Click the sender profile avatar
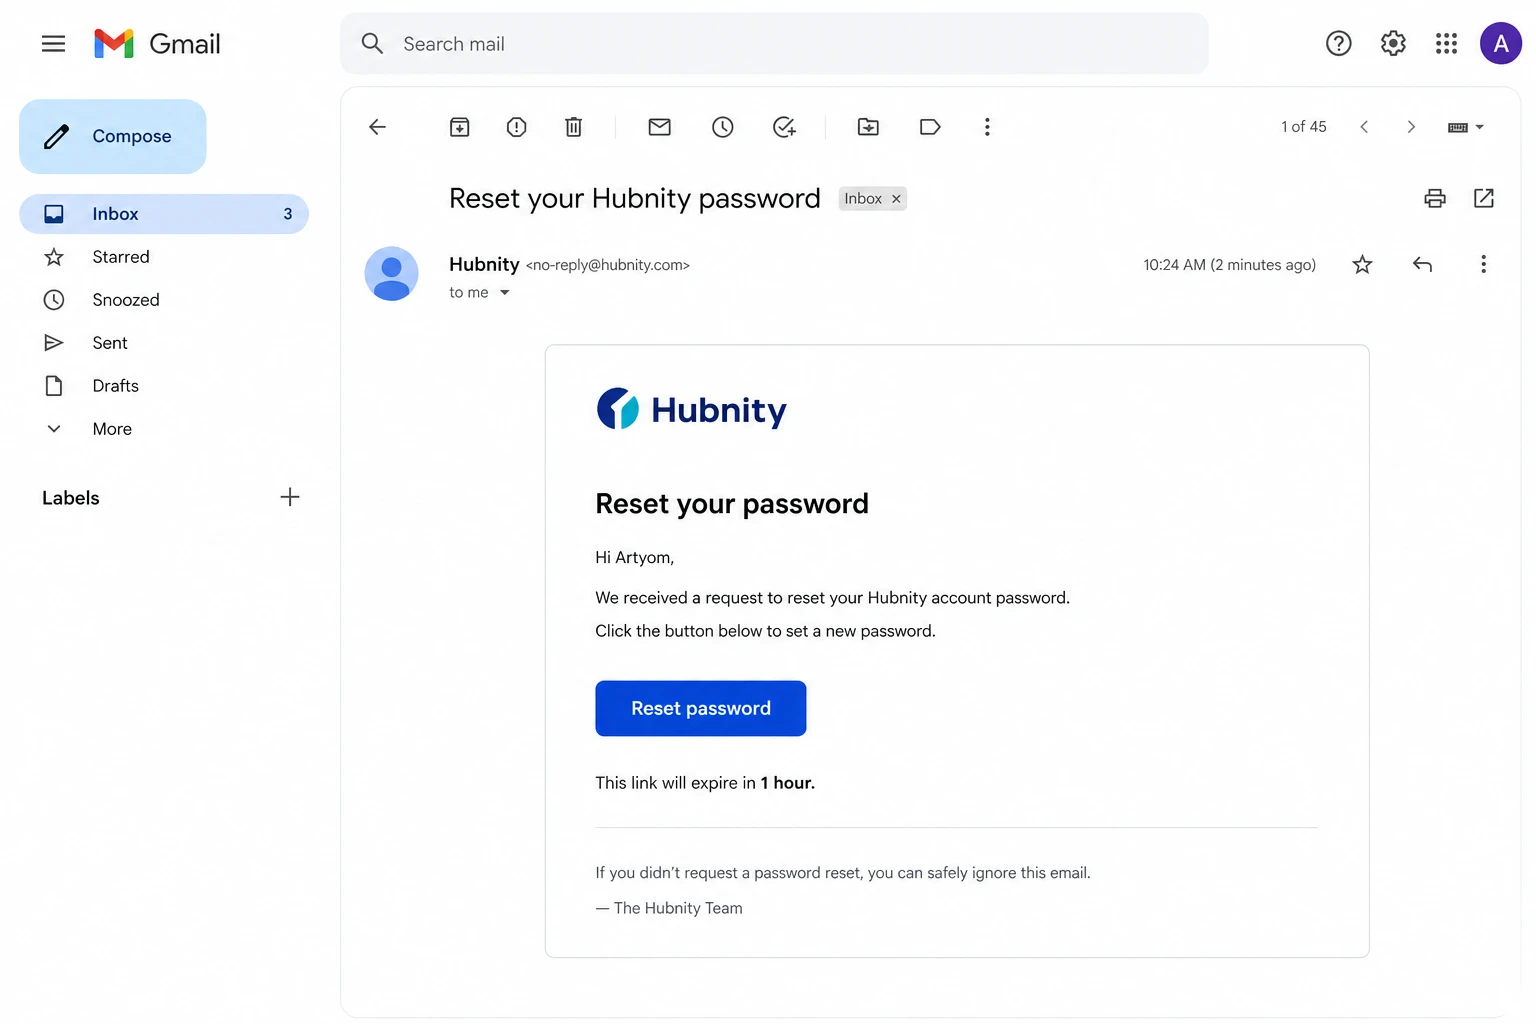This screenshot has height=1024, width=1536. tap(391, 274)
